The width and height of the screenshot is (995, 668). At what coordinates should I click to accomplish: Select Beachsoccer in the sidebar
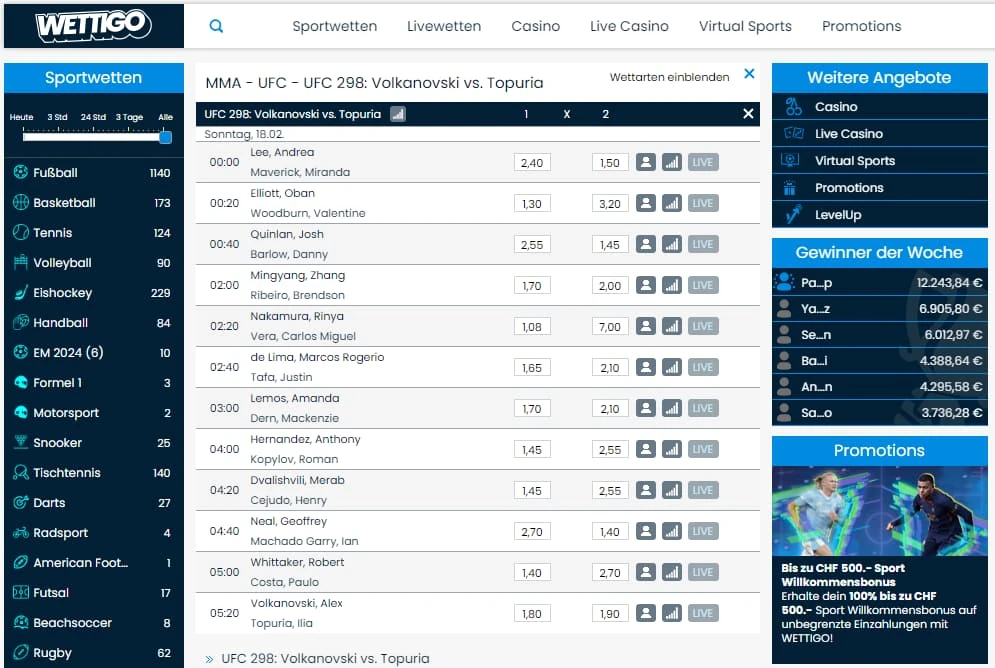94,622
